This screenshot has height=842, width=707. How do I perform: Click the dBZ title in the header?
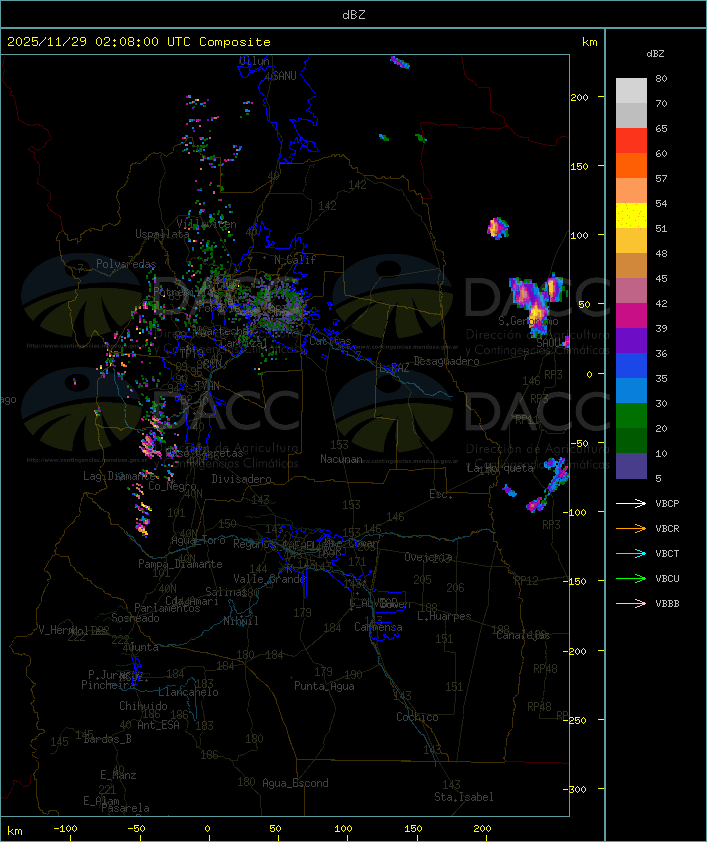[x=354, y=14]
